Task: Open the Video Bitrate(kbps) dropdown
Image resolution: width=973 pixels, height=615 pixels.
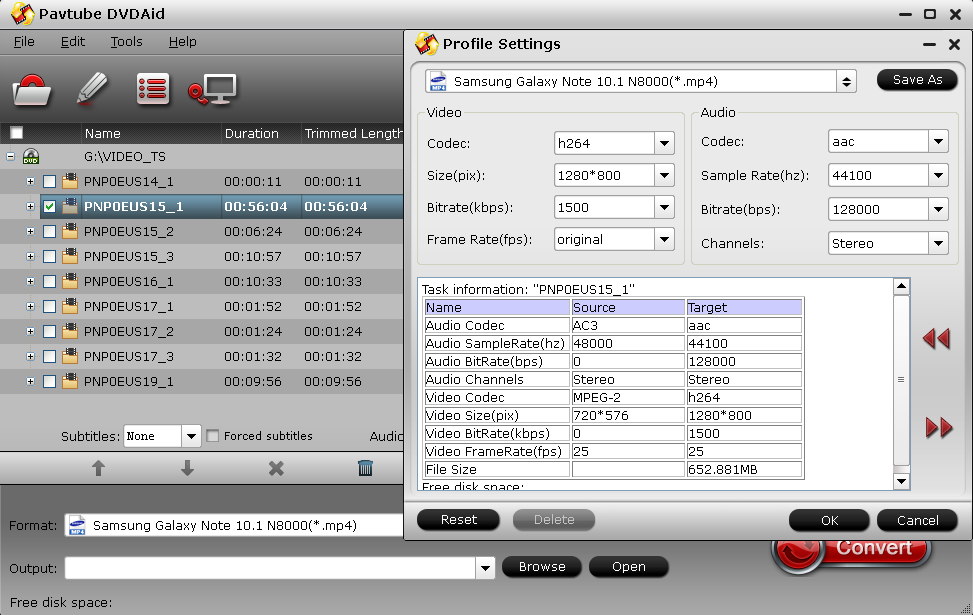Action: [x=664, y=207]
